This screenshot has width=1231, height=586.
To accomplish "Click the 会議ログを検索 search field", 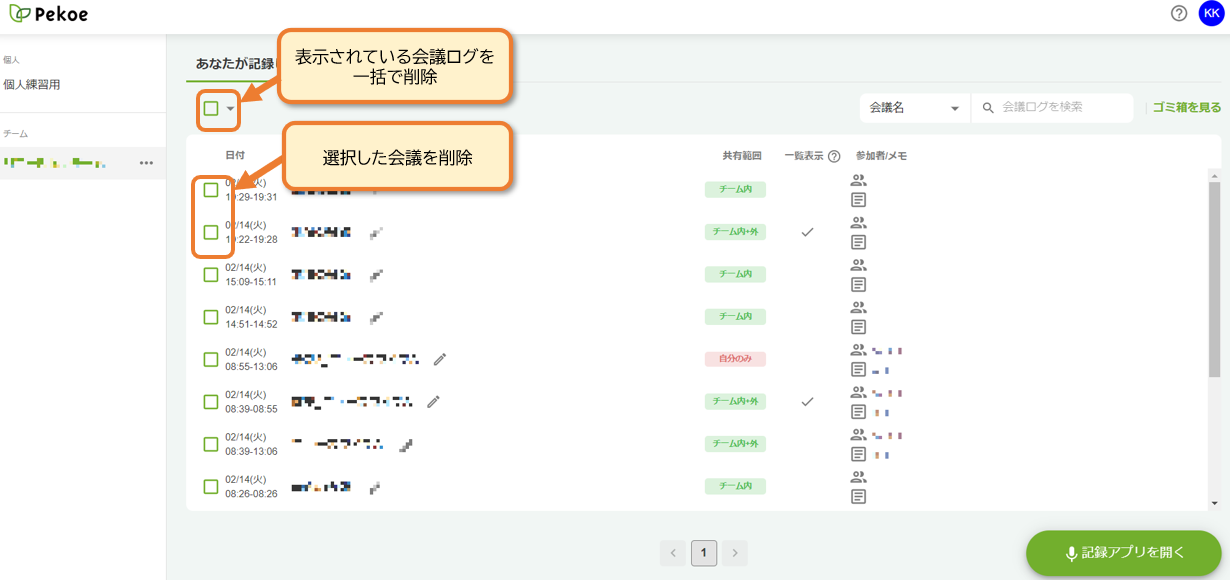I will [x=1052, y=108].
